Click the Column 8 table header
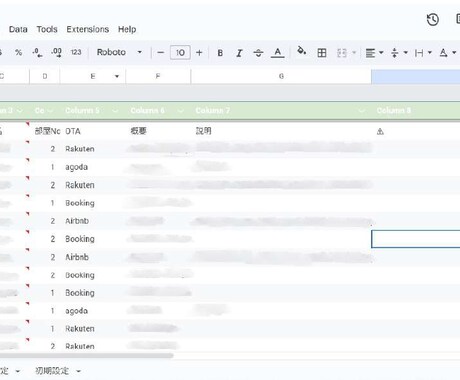The height and width of the screenshot is (380, 460). (x=394, y=111)
